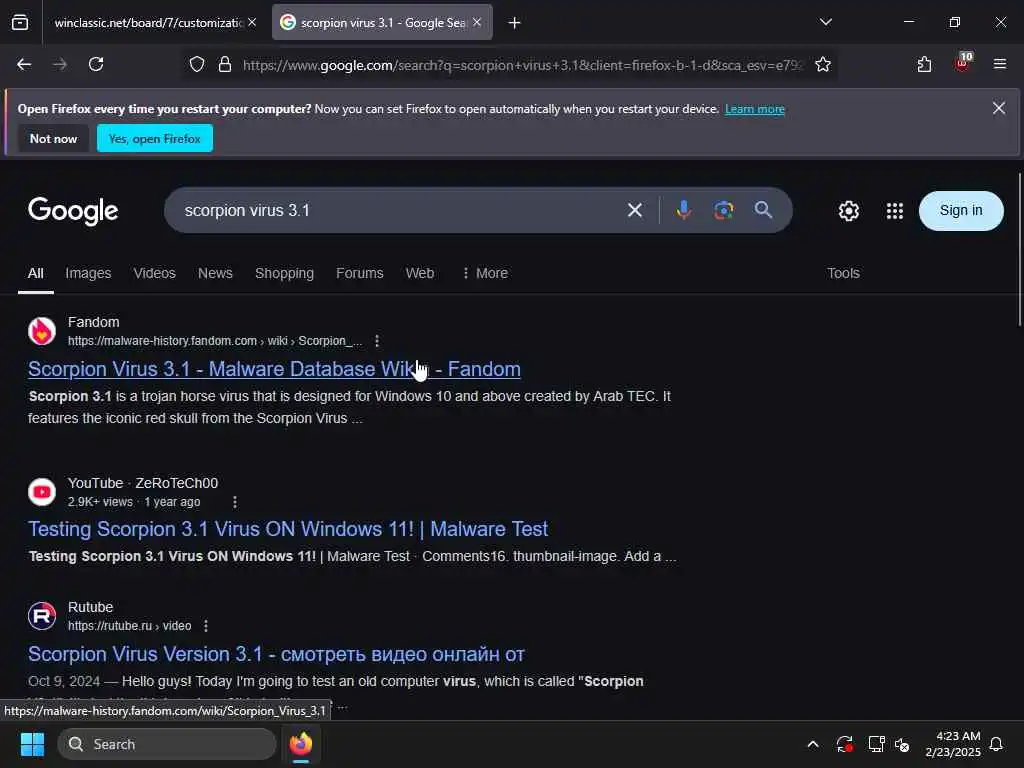Open Scorpion Virus Version 3.1 Rutube link

pos(276,654)
